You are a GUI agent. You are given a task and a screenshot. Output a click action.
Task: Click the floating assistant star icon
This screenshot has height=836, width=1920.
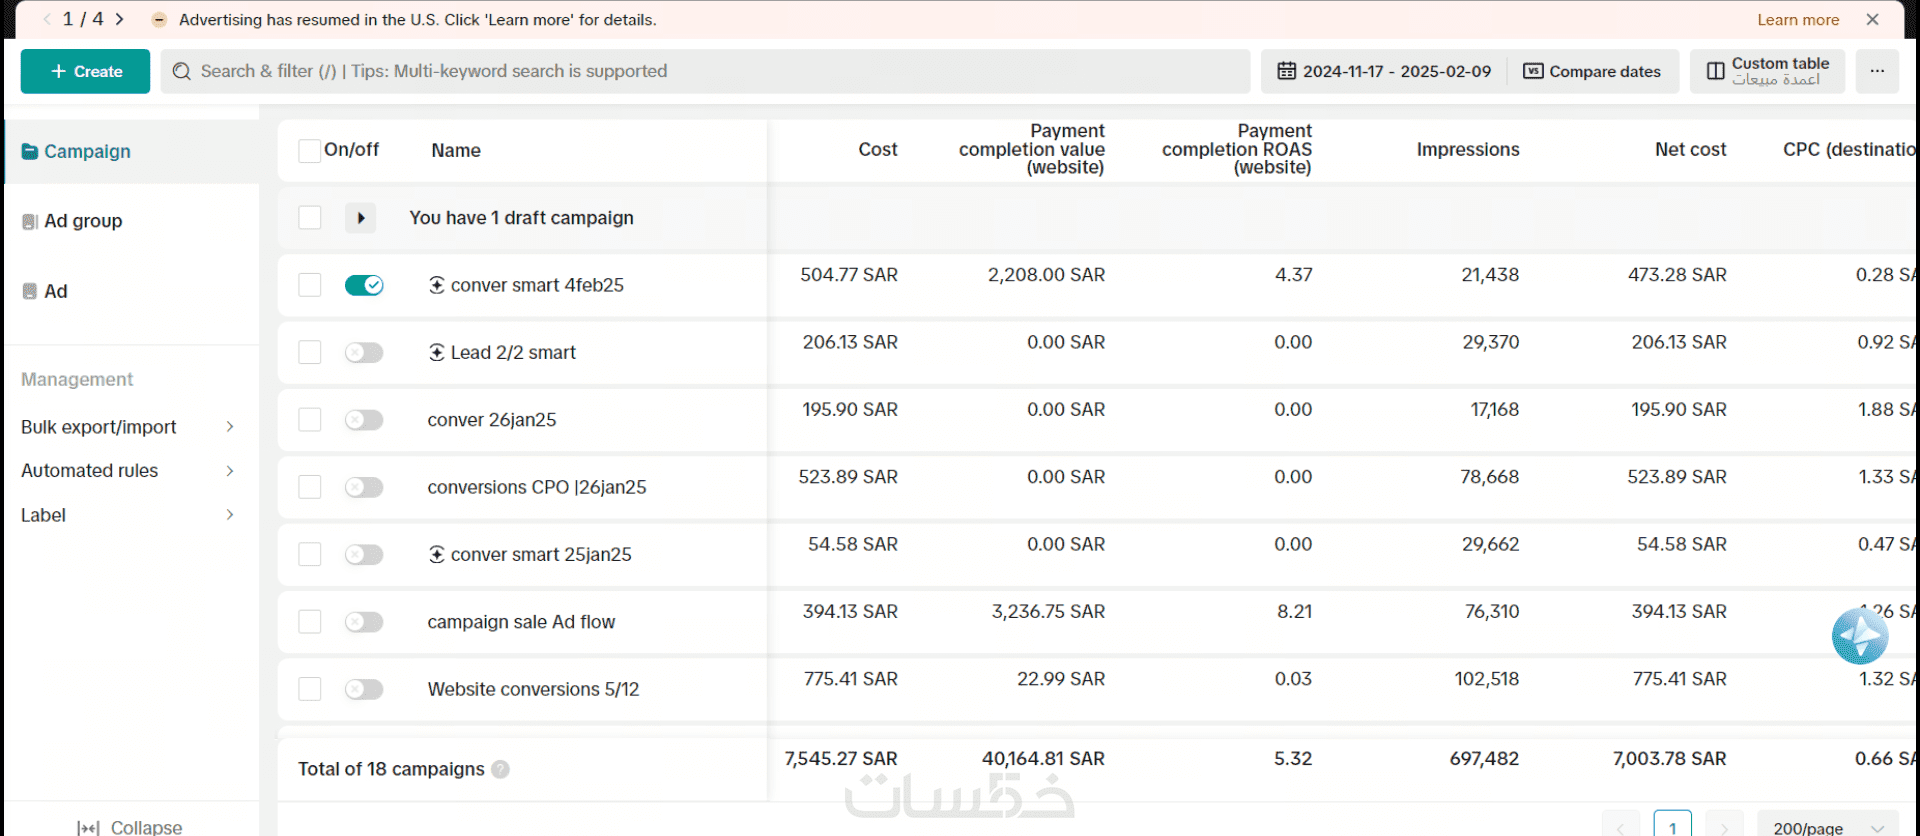1859,636
